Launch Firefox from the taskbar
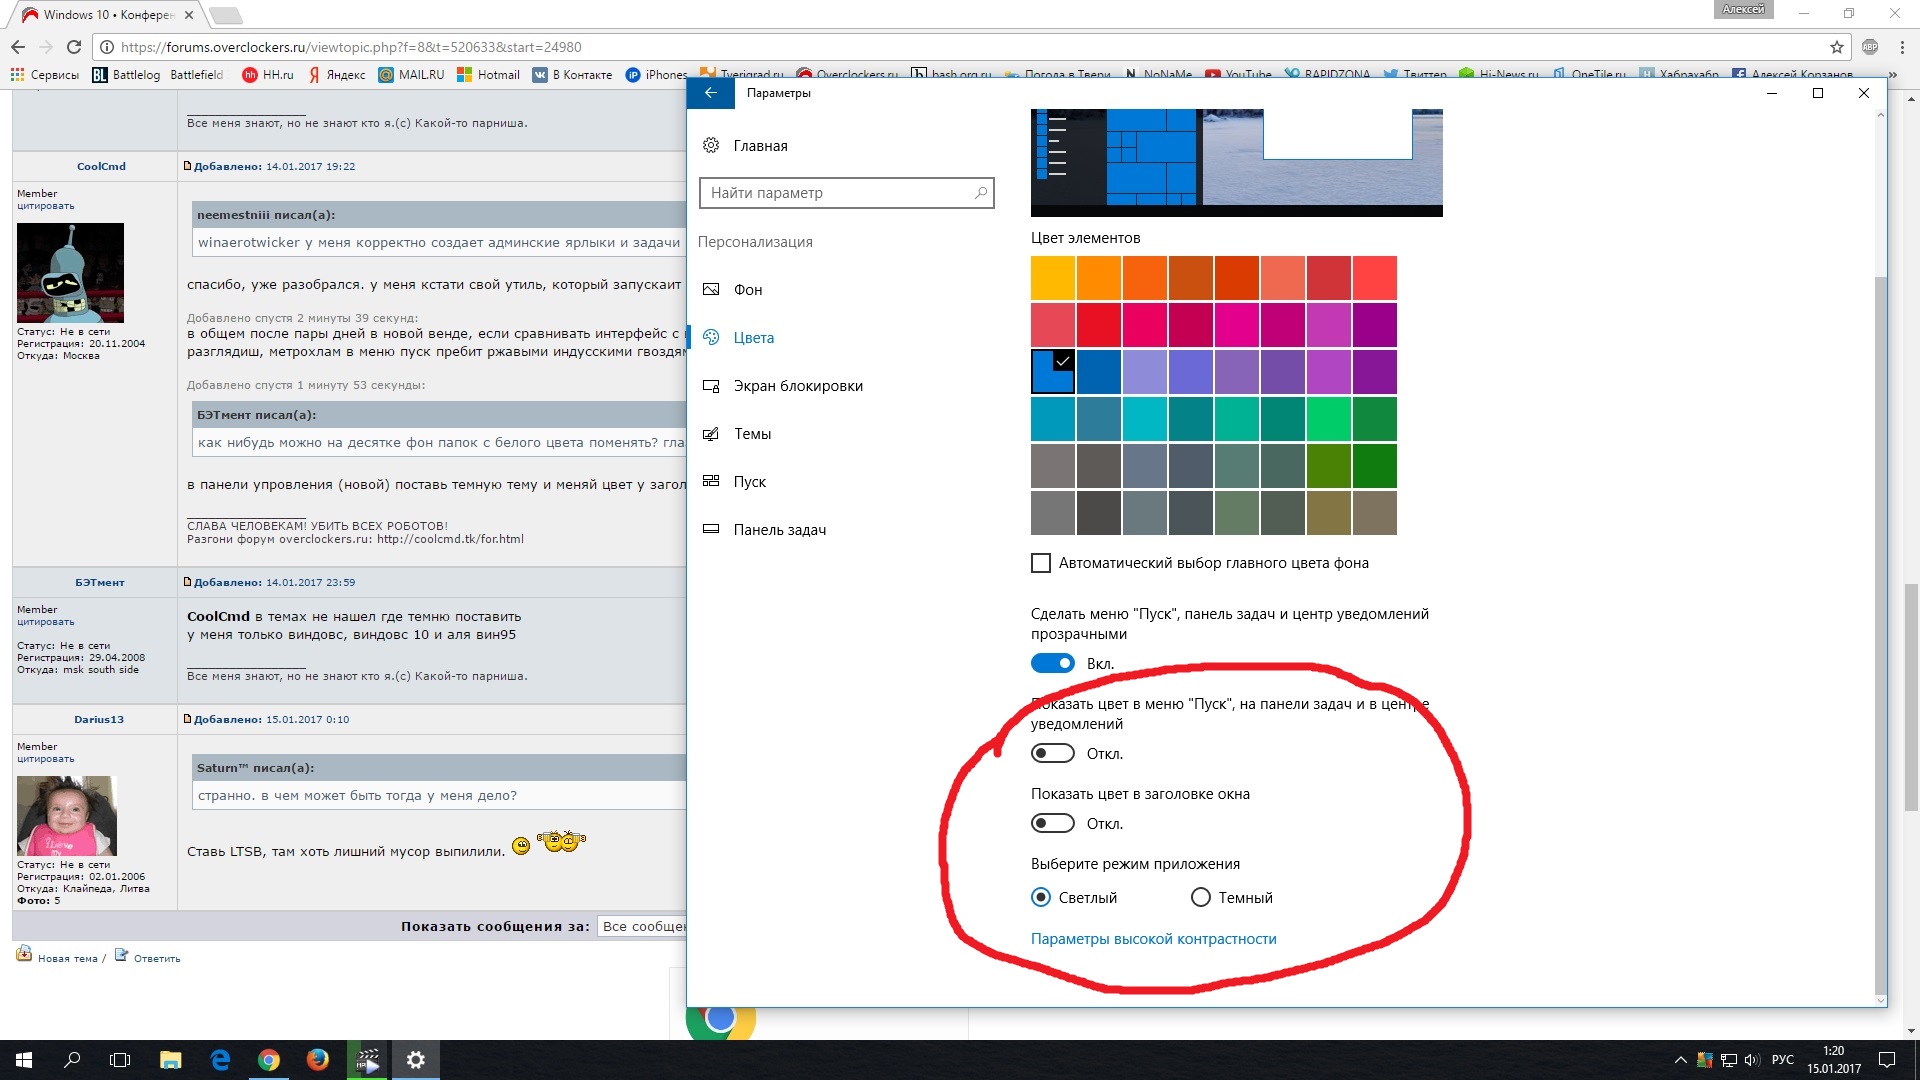Viewport: 1920px width, 1080px height. (317, 1060)
